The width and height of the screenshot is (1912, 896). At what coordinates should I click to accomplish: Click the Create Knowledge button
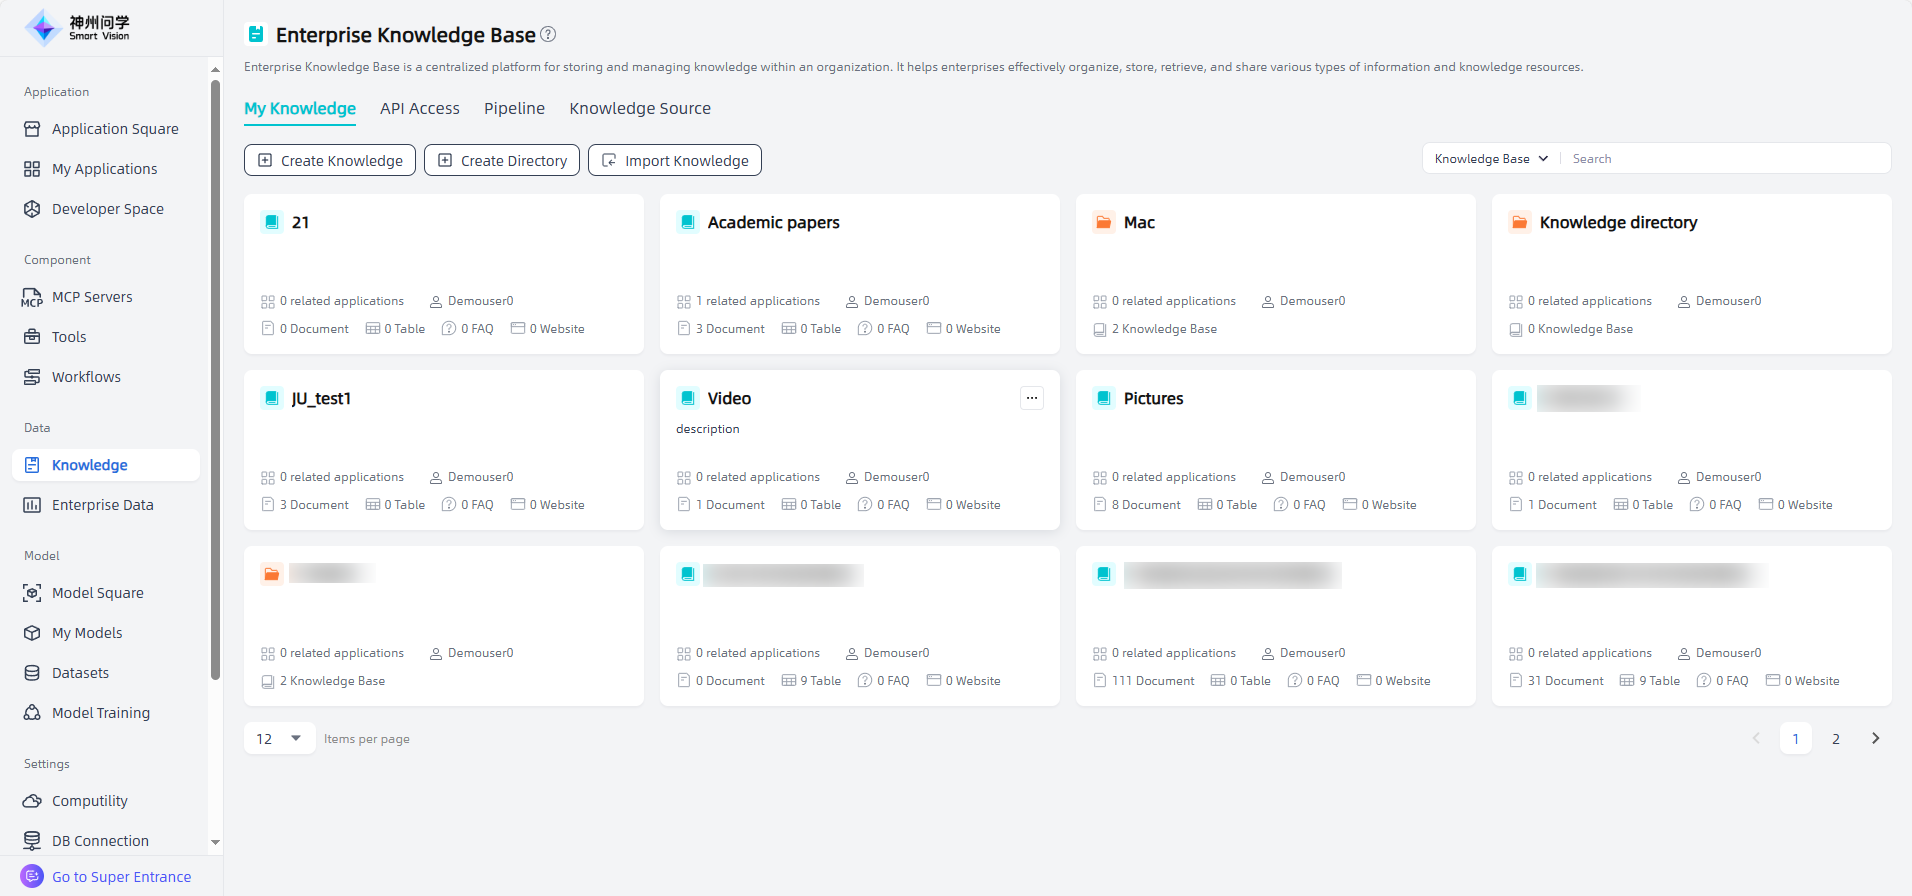pos(330,160)
